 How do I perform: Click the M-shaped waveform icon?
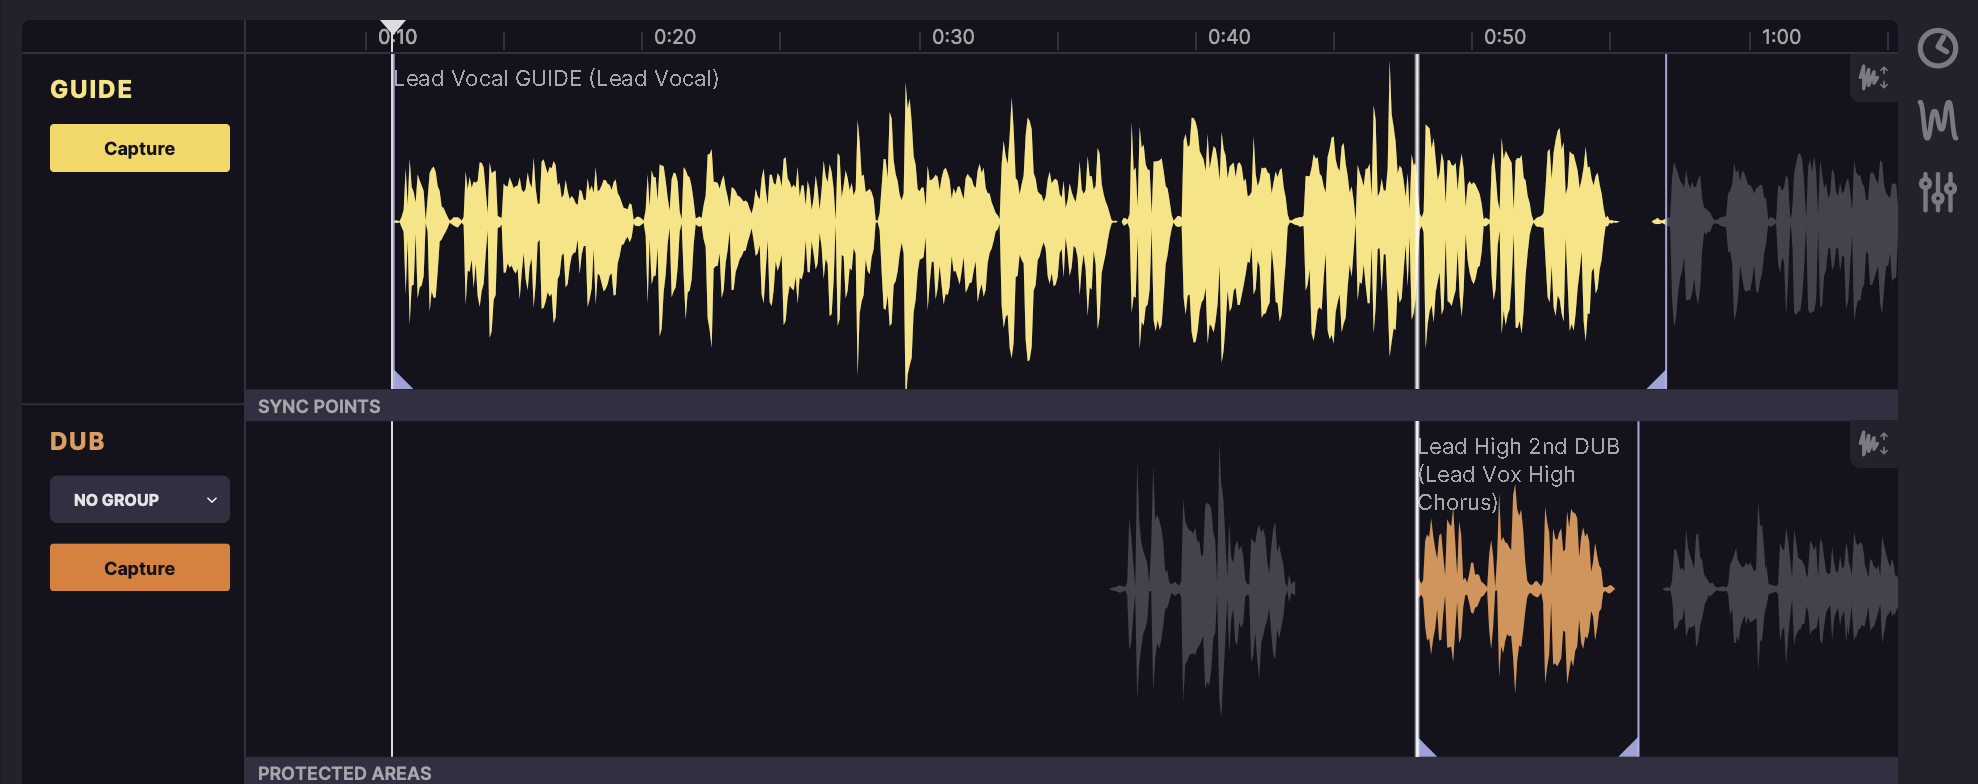(x=1937, y=121)
